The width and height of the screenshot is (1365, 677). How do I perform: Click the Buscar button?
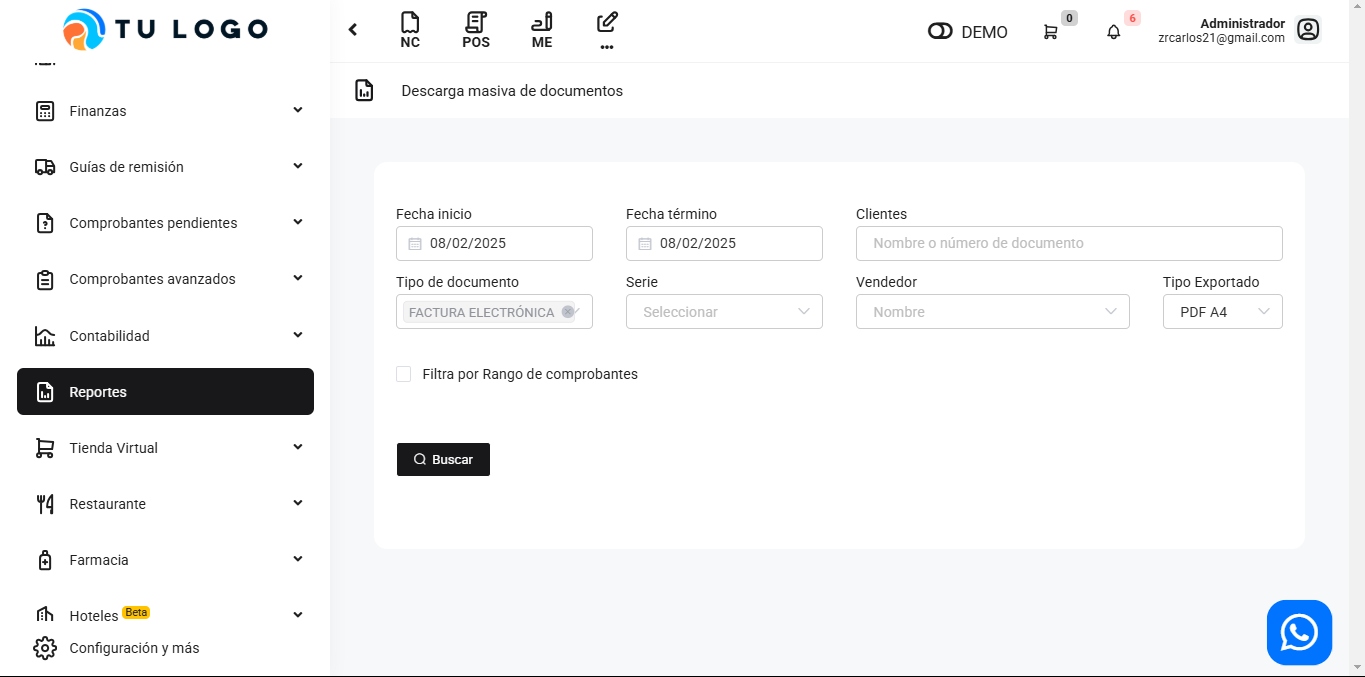[443, 460]
